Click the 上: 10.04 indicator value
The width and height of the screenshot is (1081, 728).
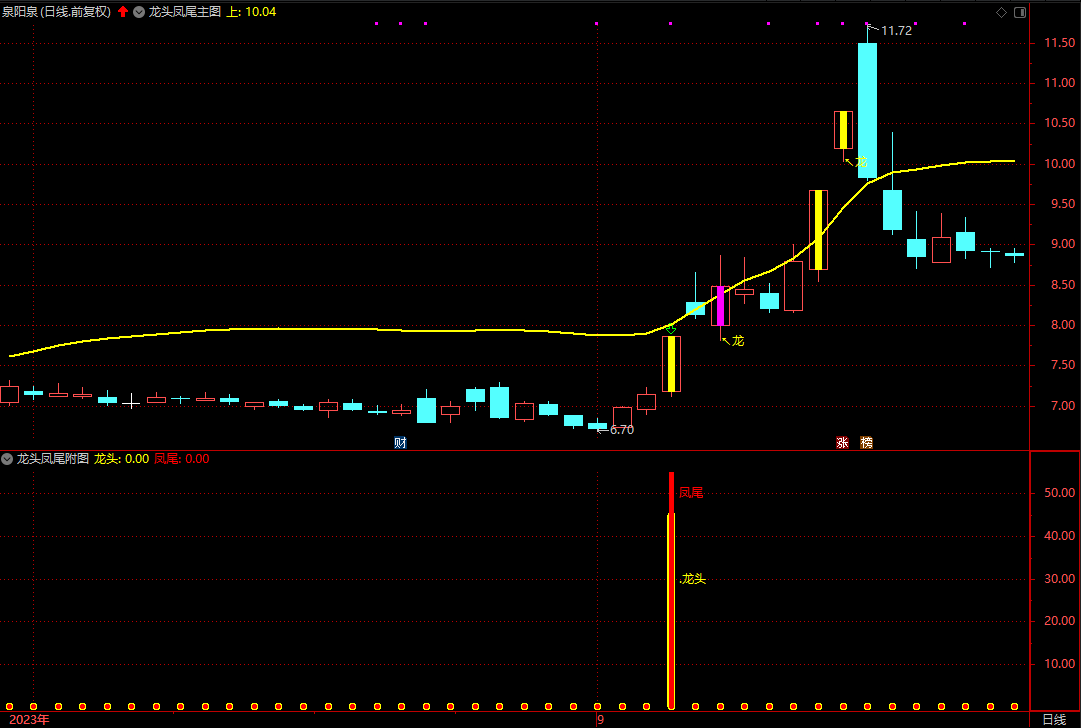click(x=252, y=12)
